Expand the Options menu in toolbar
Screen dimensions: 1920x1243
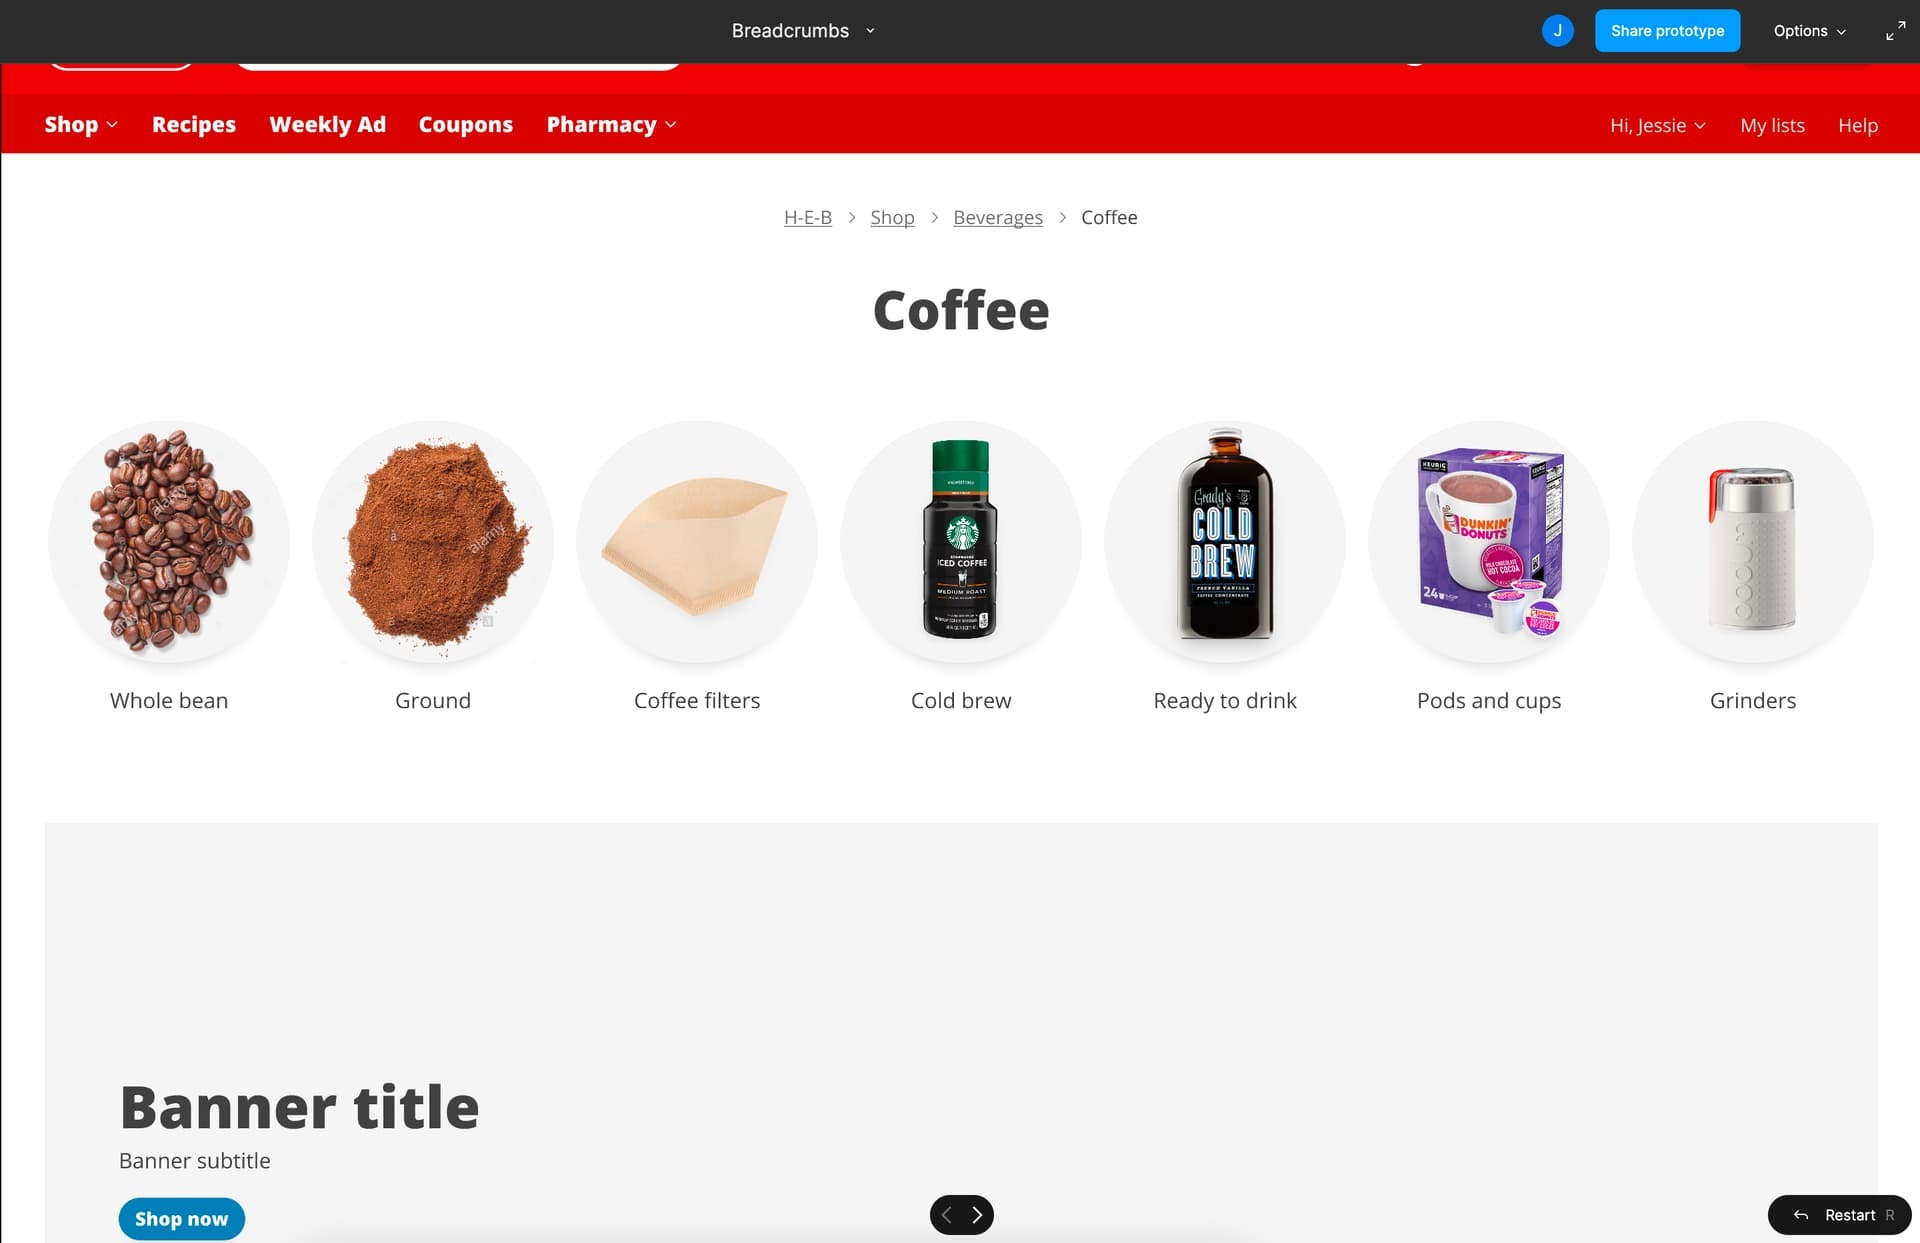tap(1809, 31)
